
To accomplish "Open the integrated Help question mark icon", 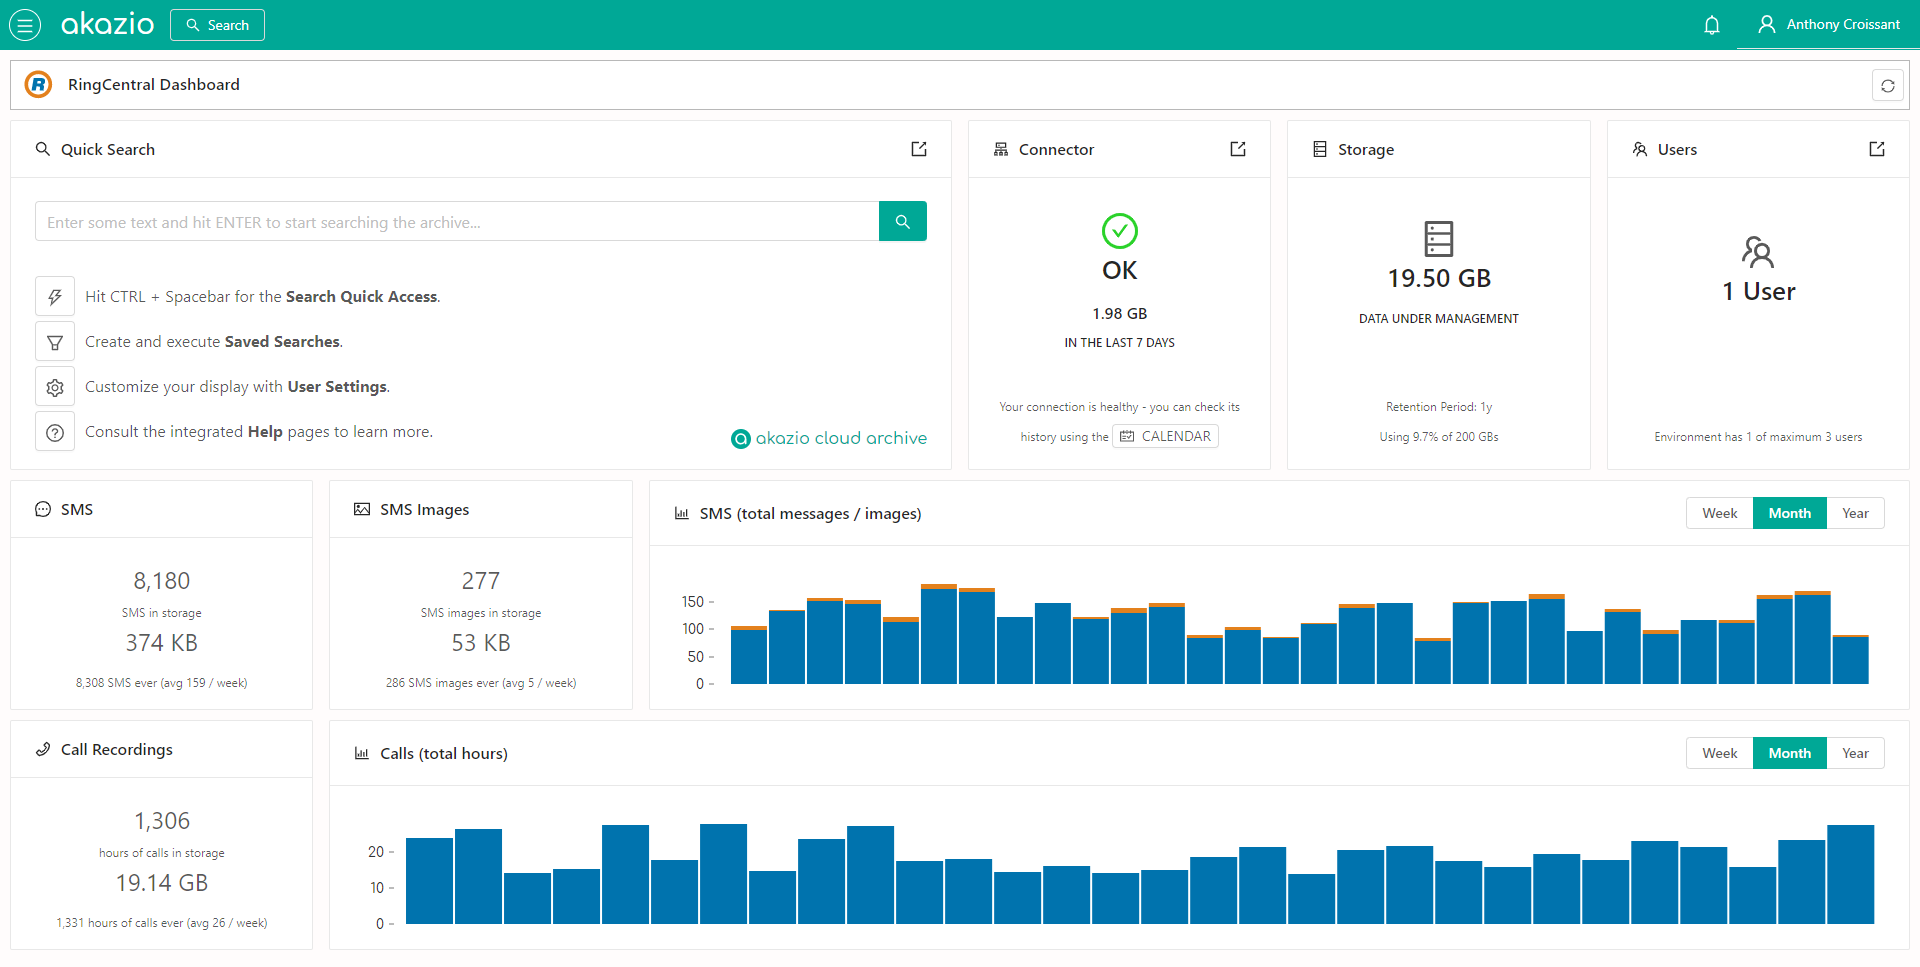I will click(55, 431).
